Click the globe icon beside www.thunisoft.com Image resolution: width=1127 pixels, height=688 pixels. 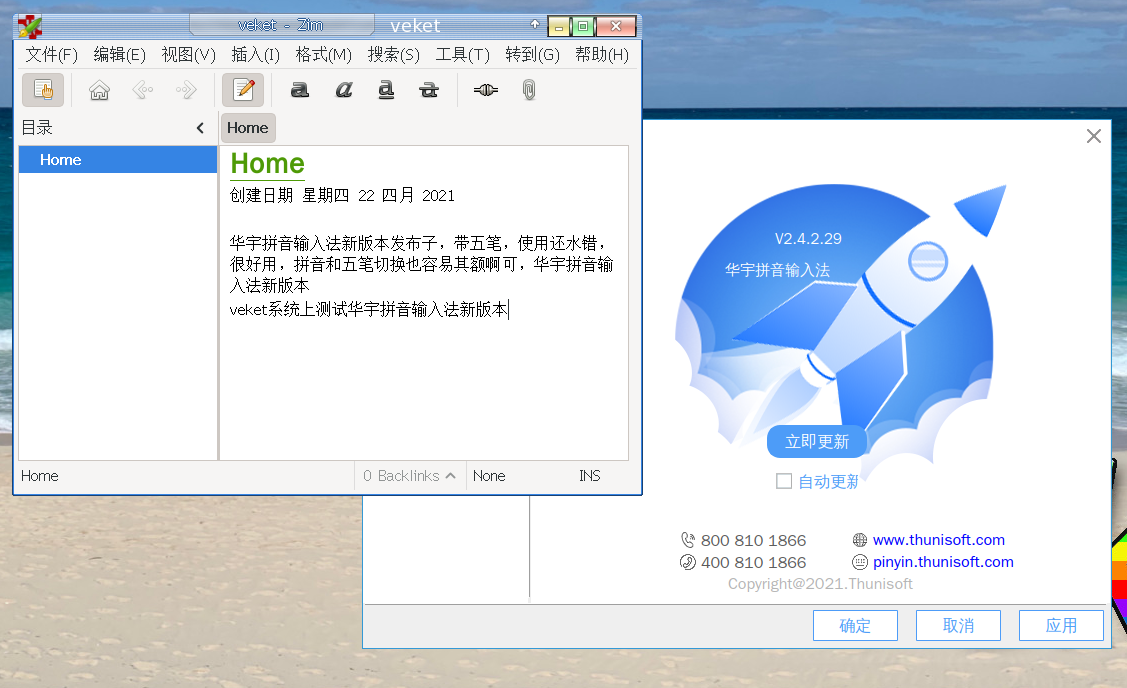tap(860, 540)
